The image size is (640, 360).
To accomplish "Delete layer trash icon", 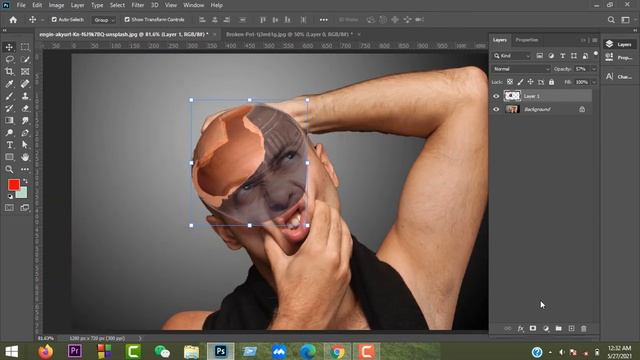I will coord(584,328).
